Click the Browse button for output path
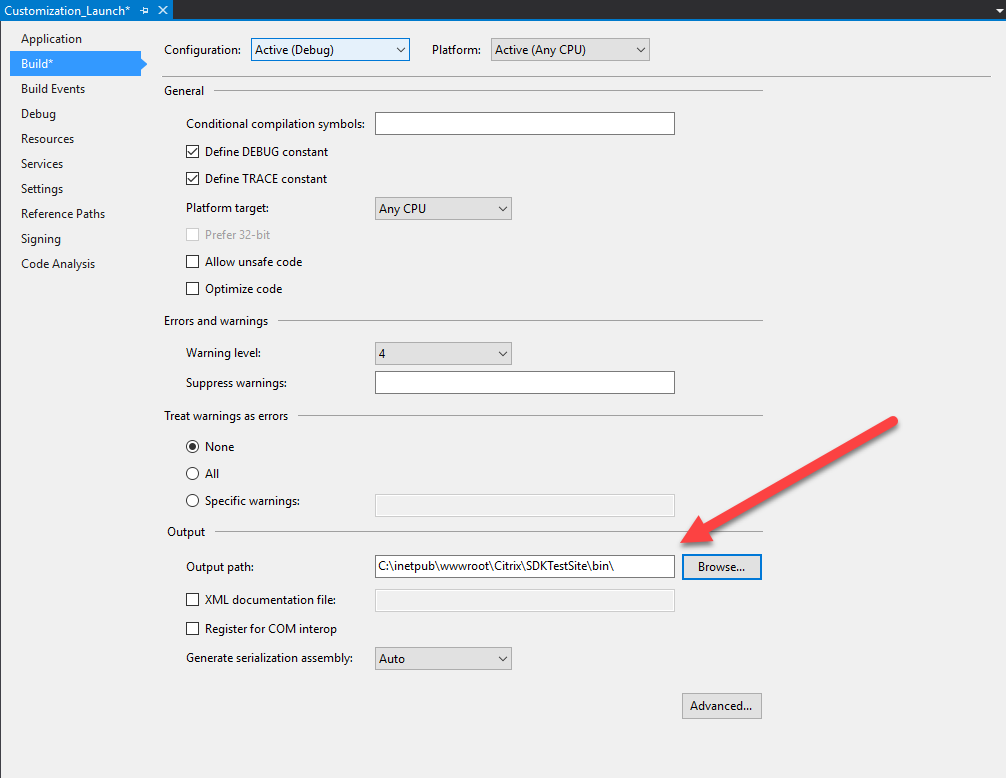This screenshot has height=778, width=1006. [x=721, y=567]
